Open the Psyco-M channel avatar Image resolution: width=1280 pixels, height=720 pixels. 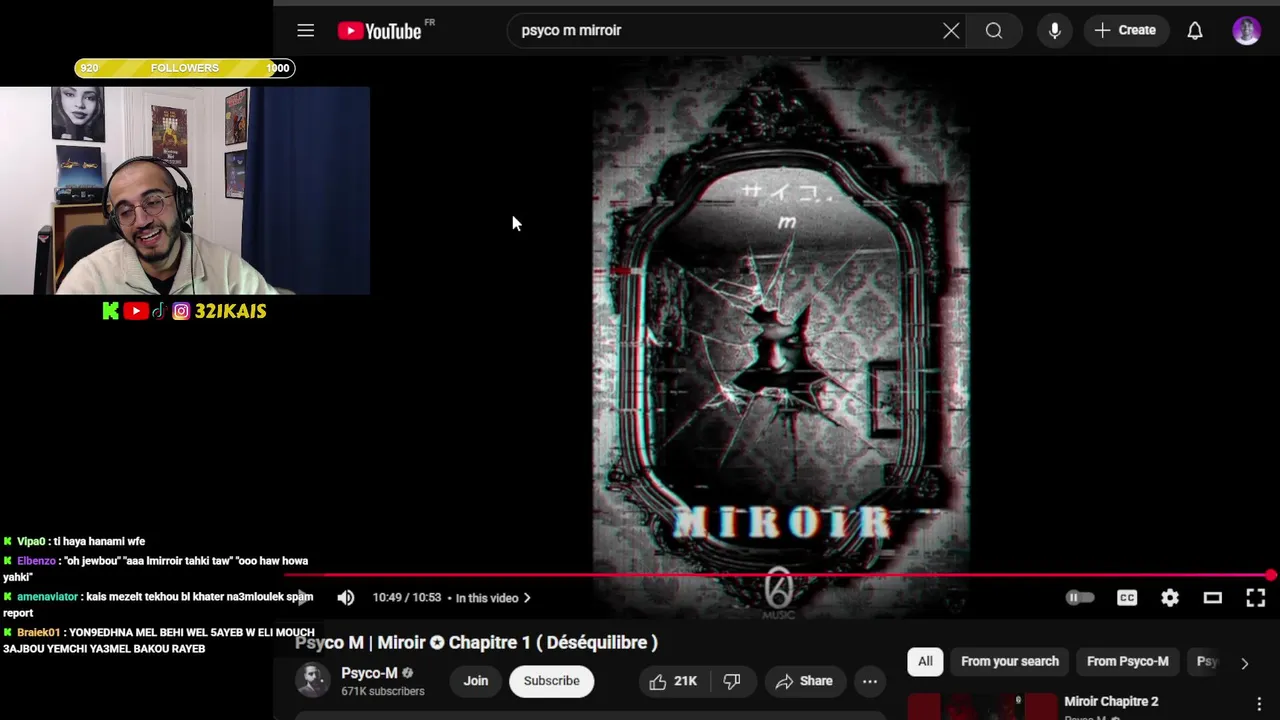tap(312, 681)
